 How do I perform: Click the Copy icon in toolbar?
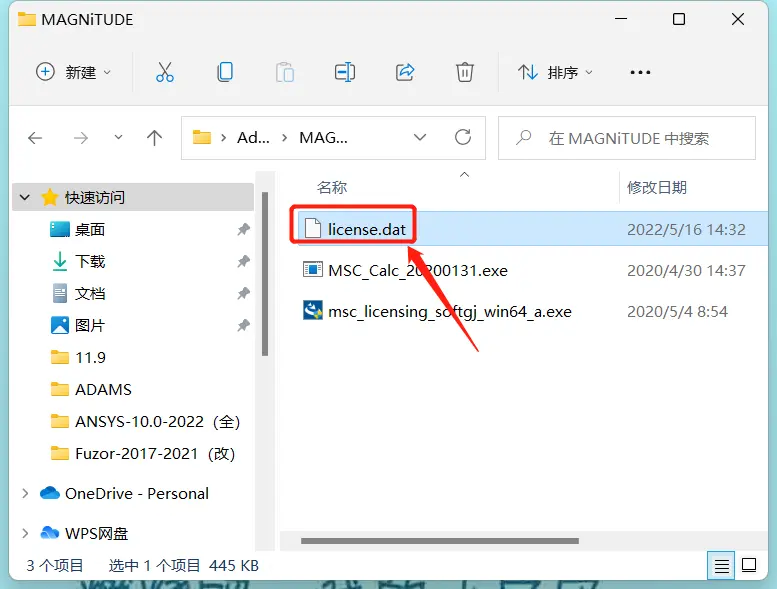pos(225,72)
